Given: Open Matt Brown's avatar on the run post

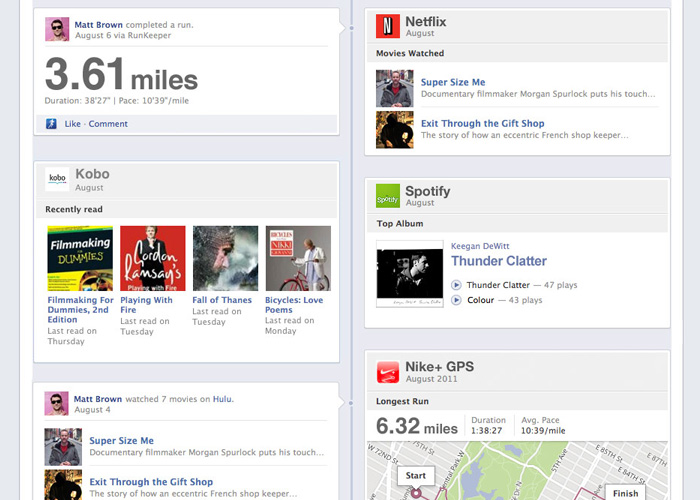Looking at the screenshot, I should click(x=57, y=29).
